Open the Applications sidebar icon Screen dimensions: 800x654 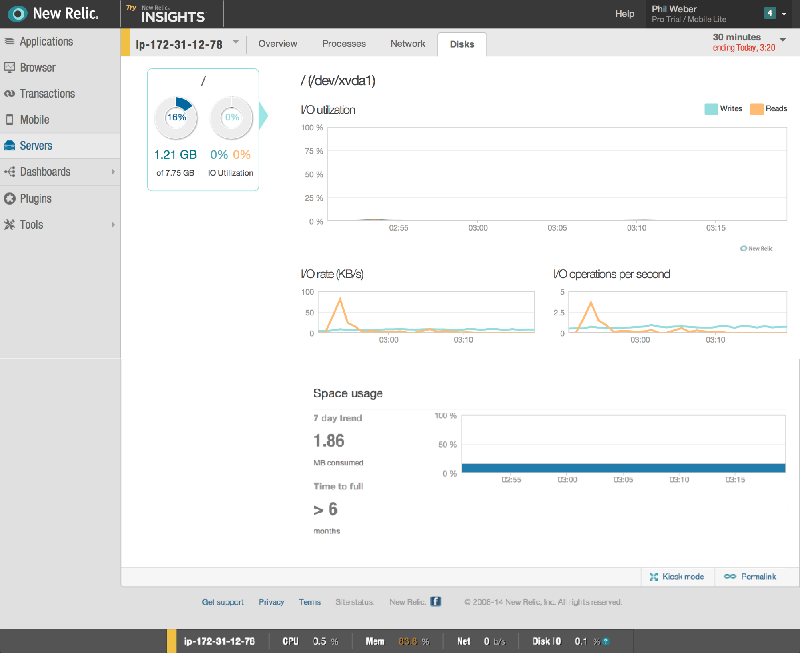pos(9,41)
